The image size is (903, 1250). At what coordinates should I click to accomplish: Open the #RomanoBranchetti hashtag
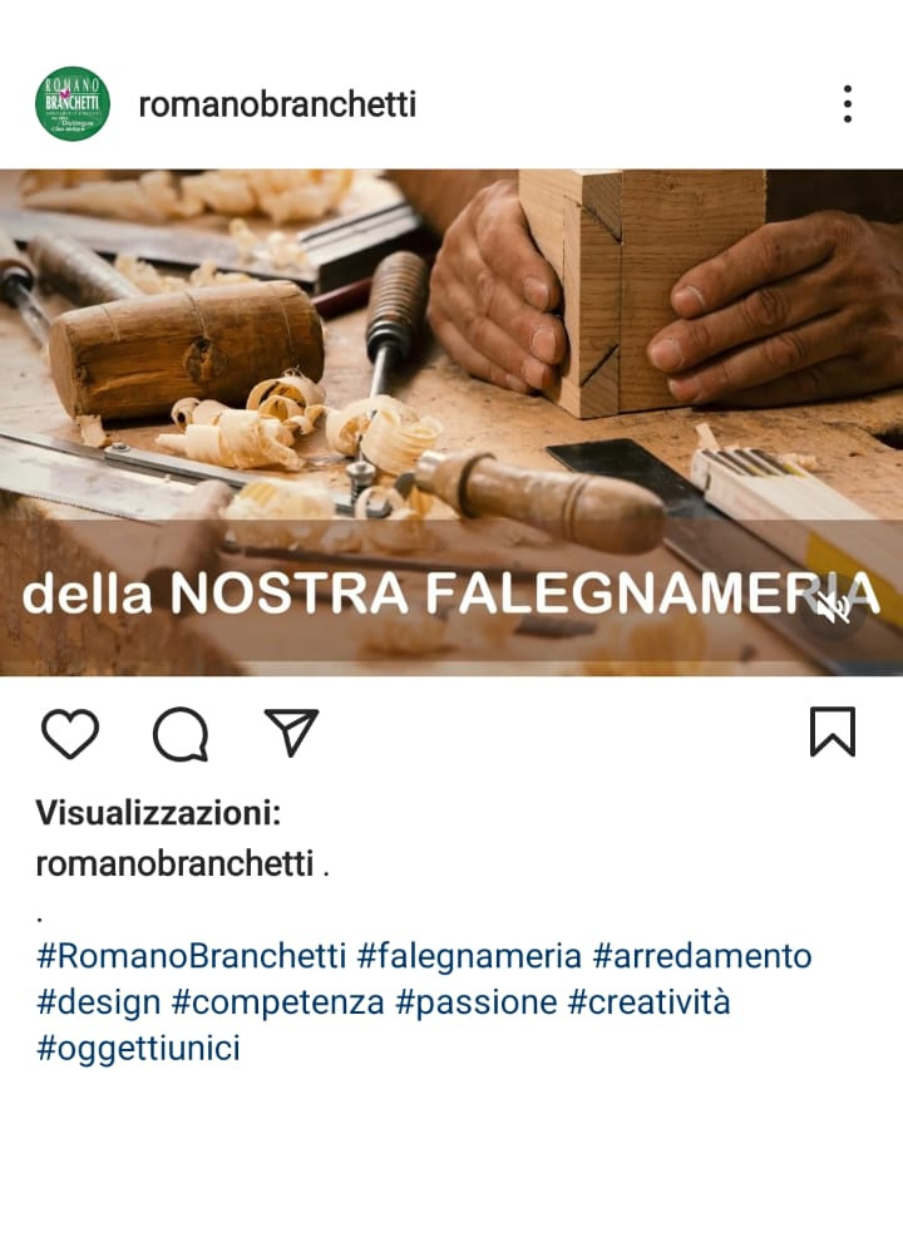click(191, 956)
